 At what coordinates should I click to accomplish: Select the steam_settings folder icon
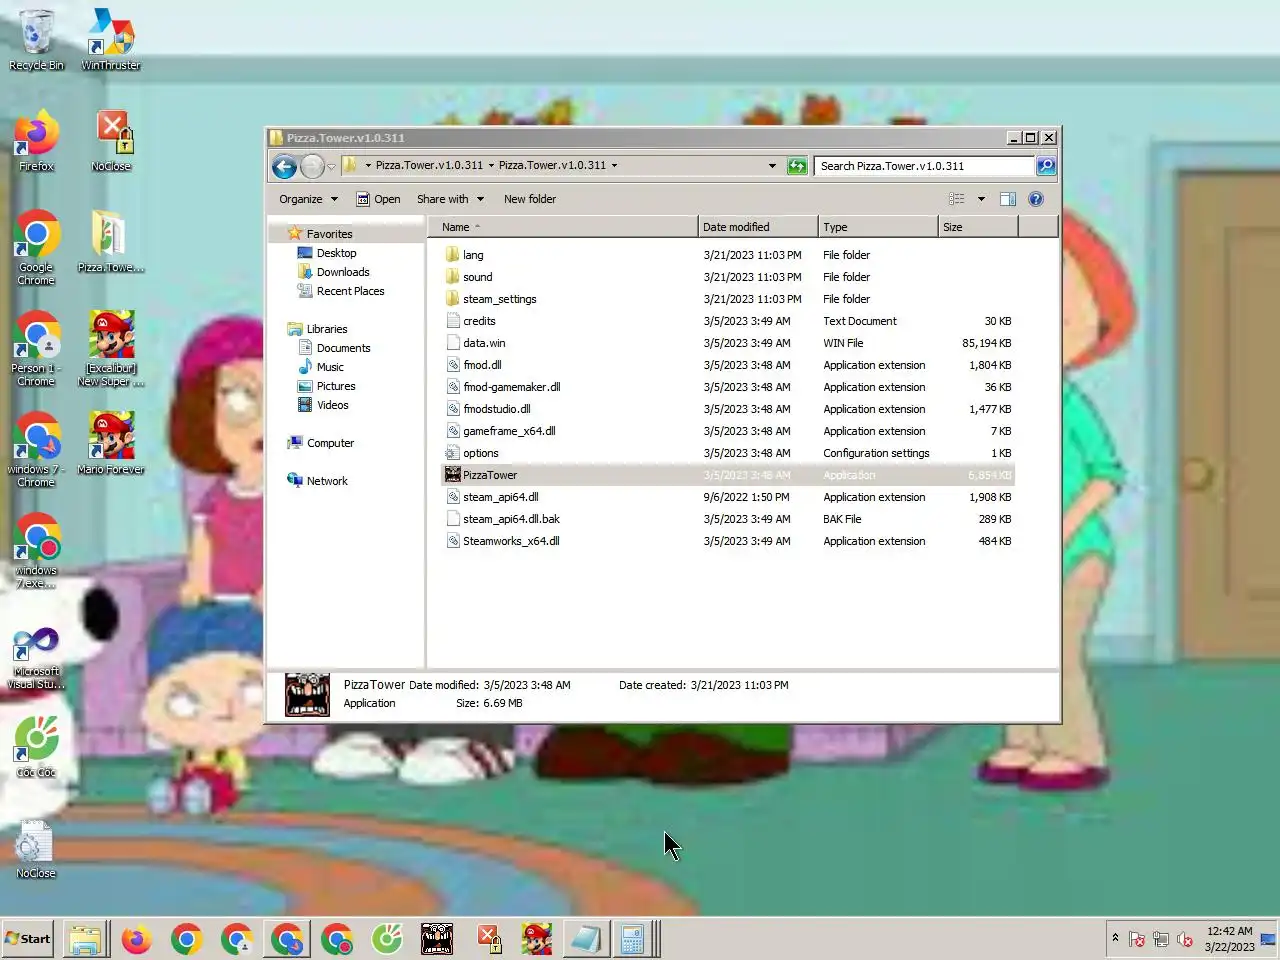[x=452, y=299]
